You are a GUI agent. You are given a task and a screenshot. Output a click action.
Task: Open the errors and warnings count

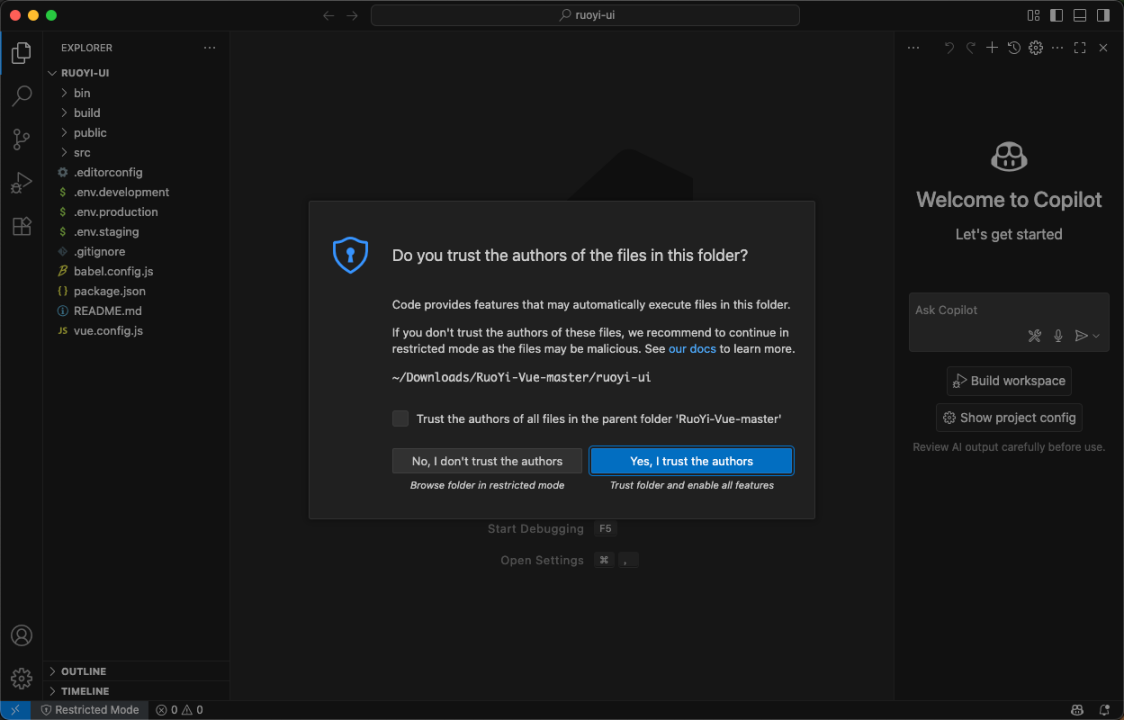(179, 710)
